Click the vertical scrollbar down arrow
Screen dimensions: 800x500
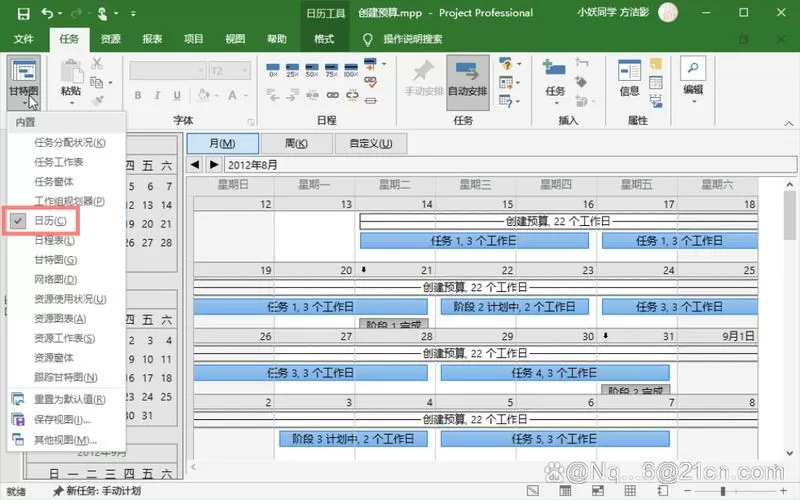coord(790,453)
